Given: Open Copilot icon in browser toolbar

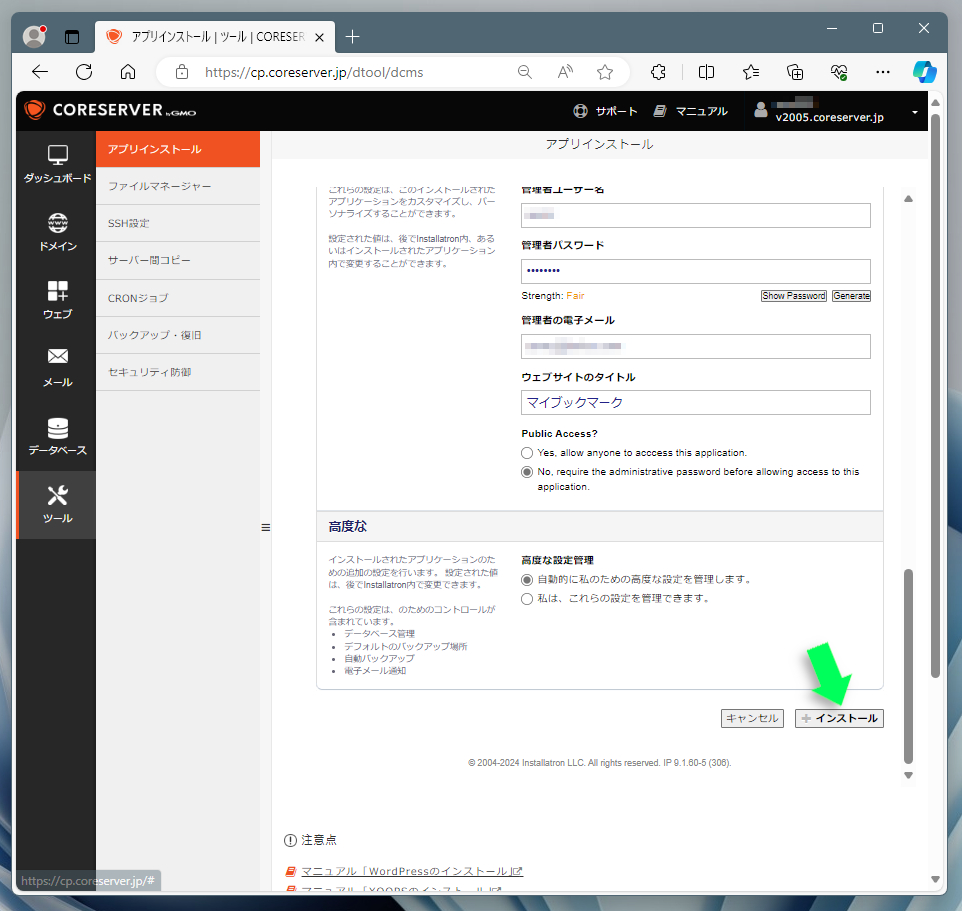Looking at the screenshot, I should click(x=925, y=72).
